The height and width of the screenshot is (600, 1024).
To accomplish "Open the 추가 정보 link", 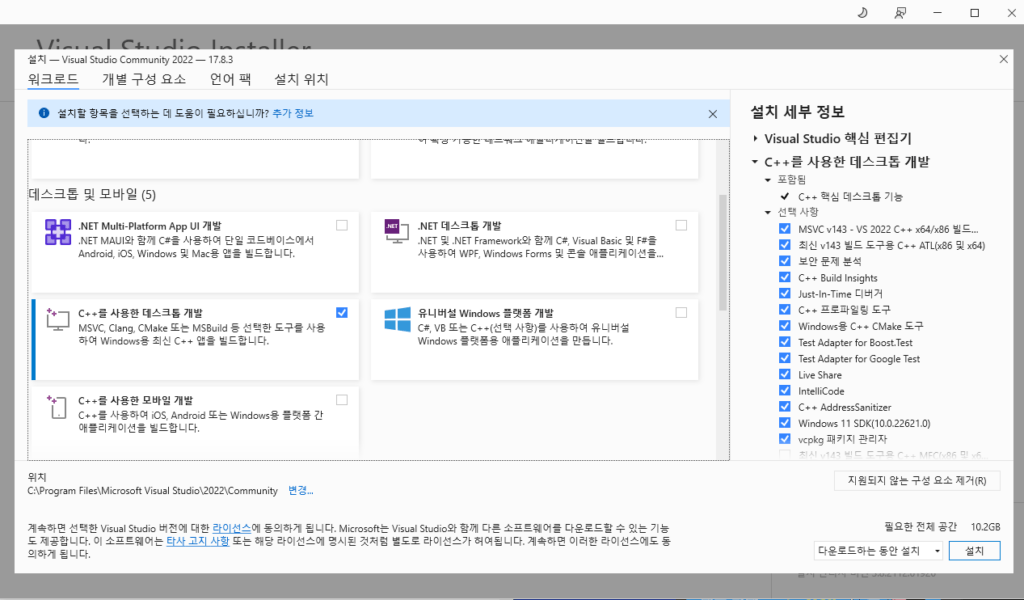I will (x=293, y=113).
